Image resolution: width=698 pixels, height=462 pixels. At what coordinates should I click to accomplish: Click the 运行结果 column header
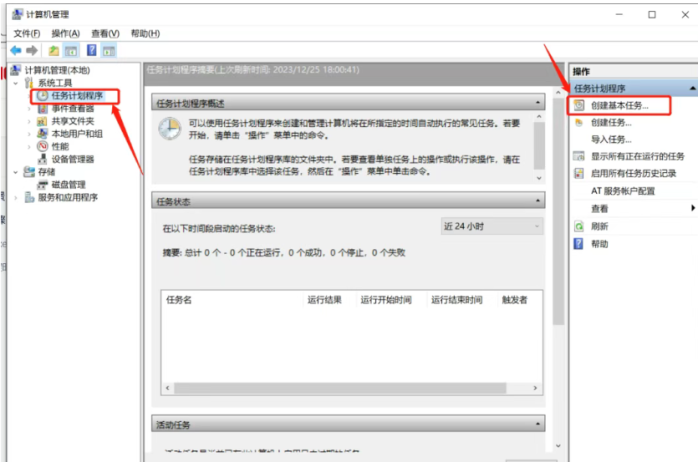325,299
